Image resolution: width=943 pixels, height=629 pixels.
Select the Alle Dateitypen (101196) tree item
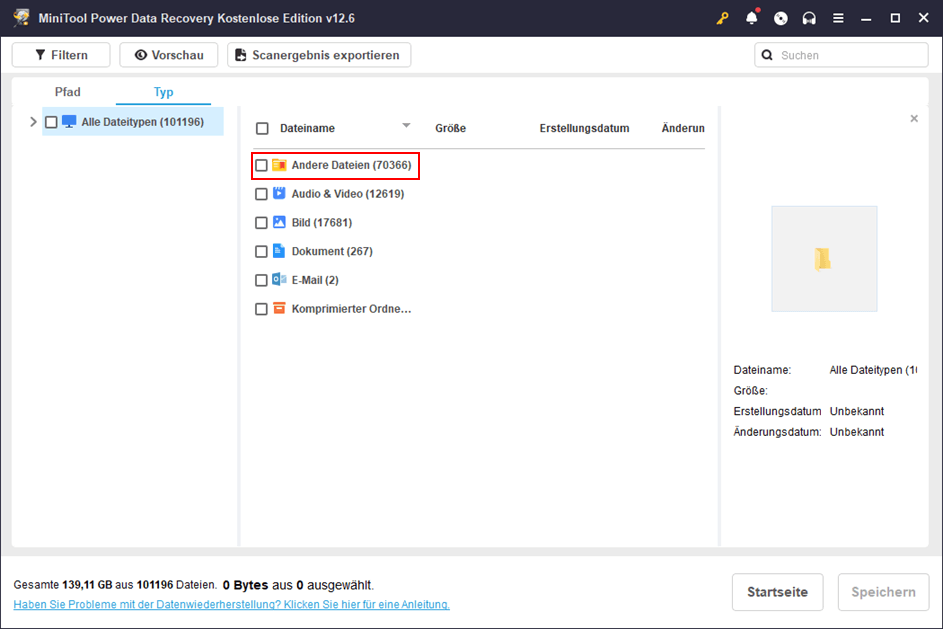pos(133,122)
